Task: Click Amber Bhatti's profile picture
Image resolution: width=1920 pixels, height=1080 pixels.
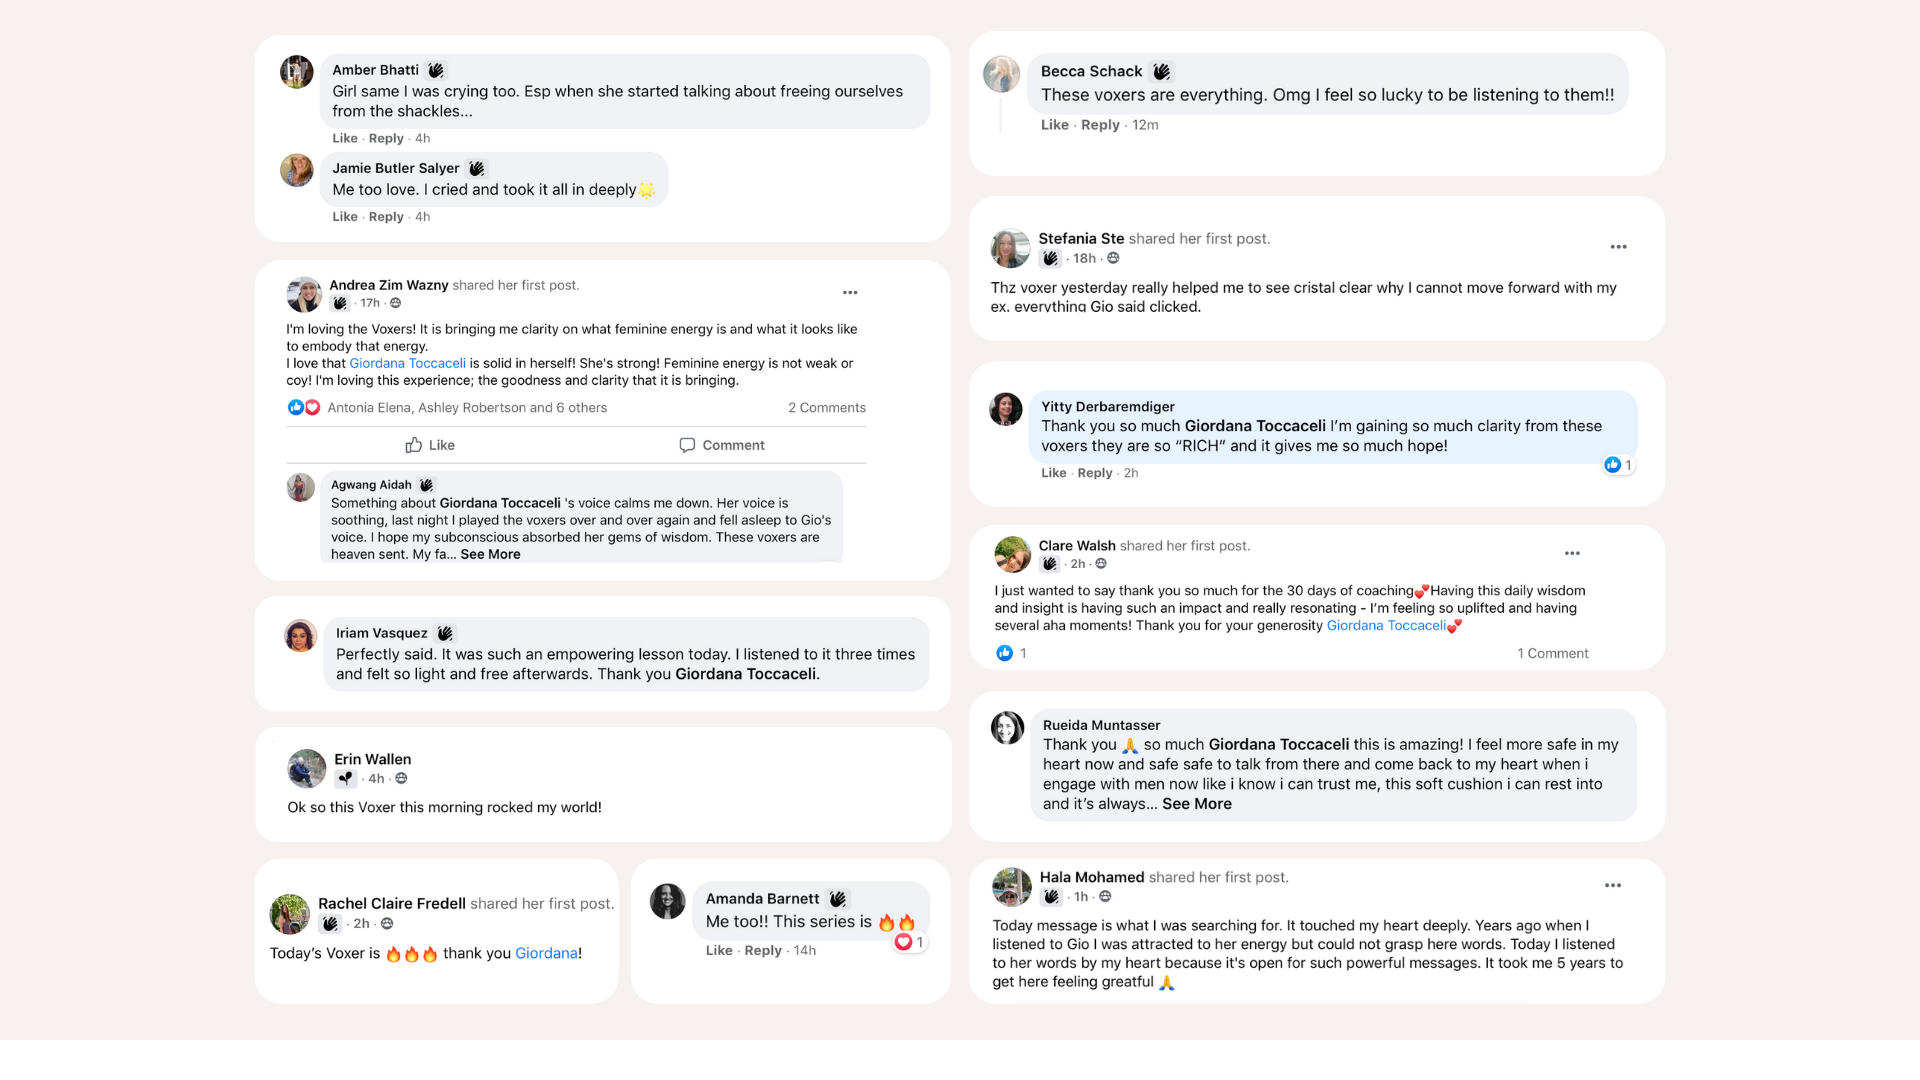Action: point(297,72)
